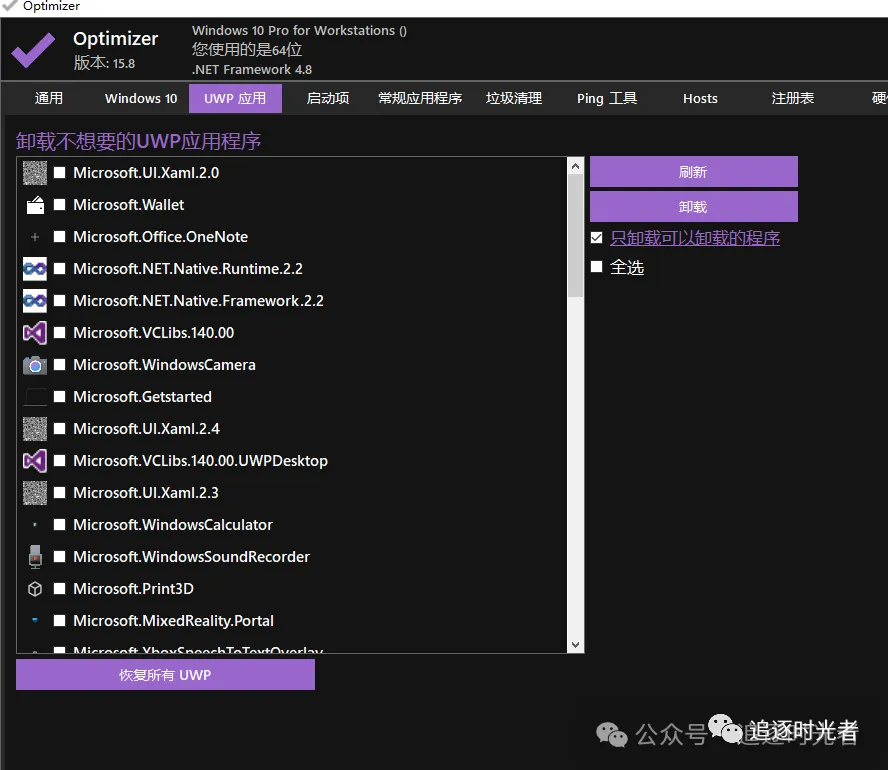Select the Microsoft.WindowsCalculator list entry text

[x=173, y=525]
